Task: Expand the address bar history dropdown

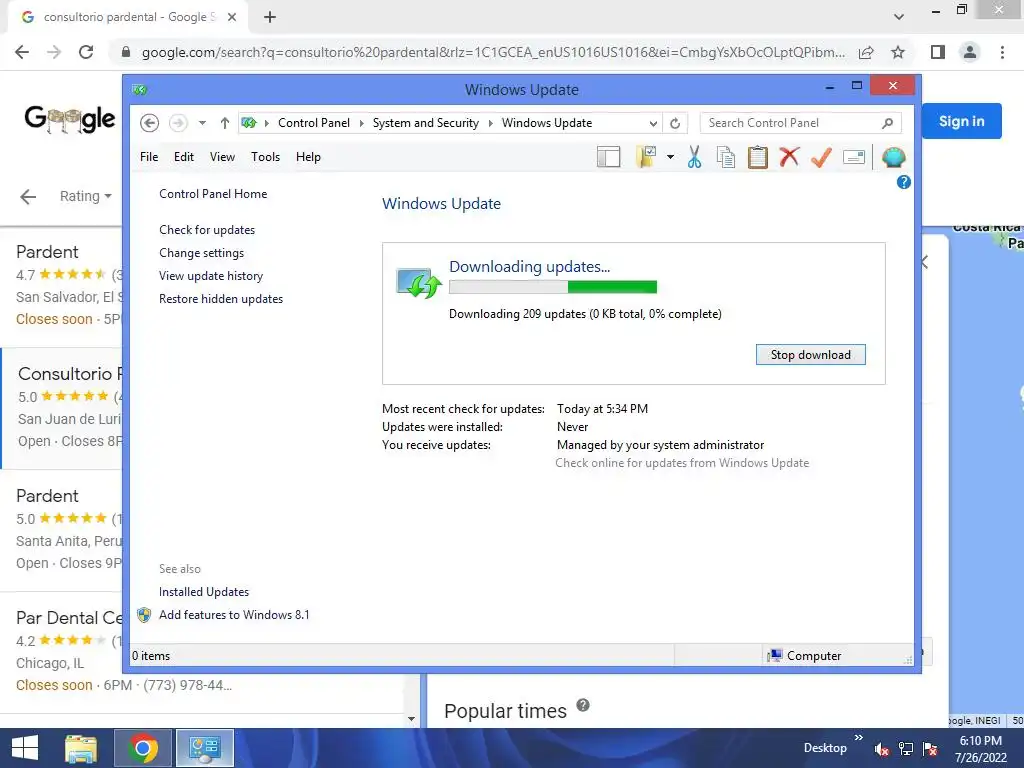Action: [x=653, y=123]
